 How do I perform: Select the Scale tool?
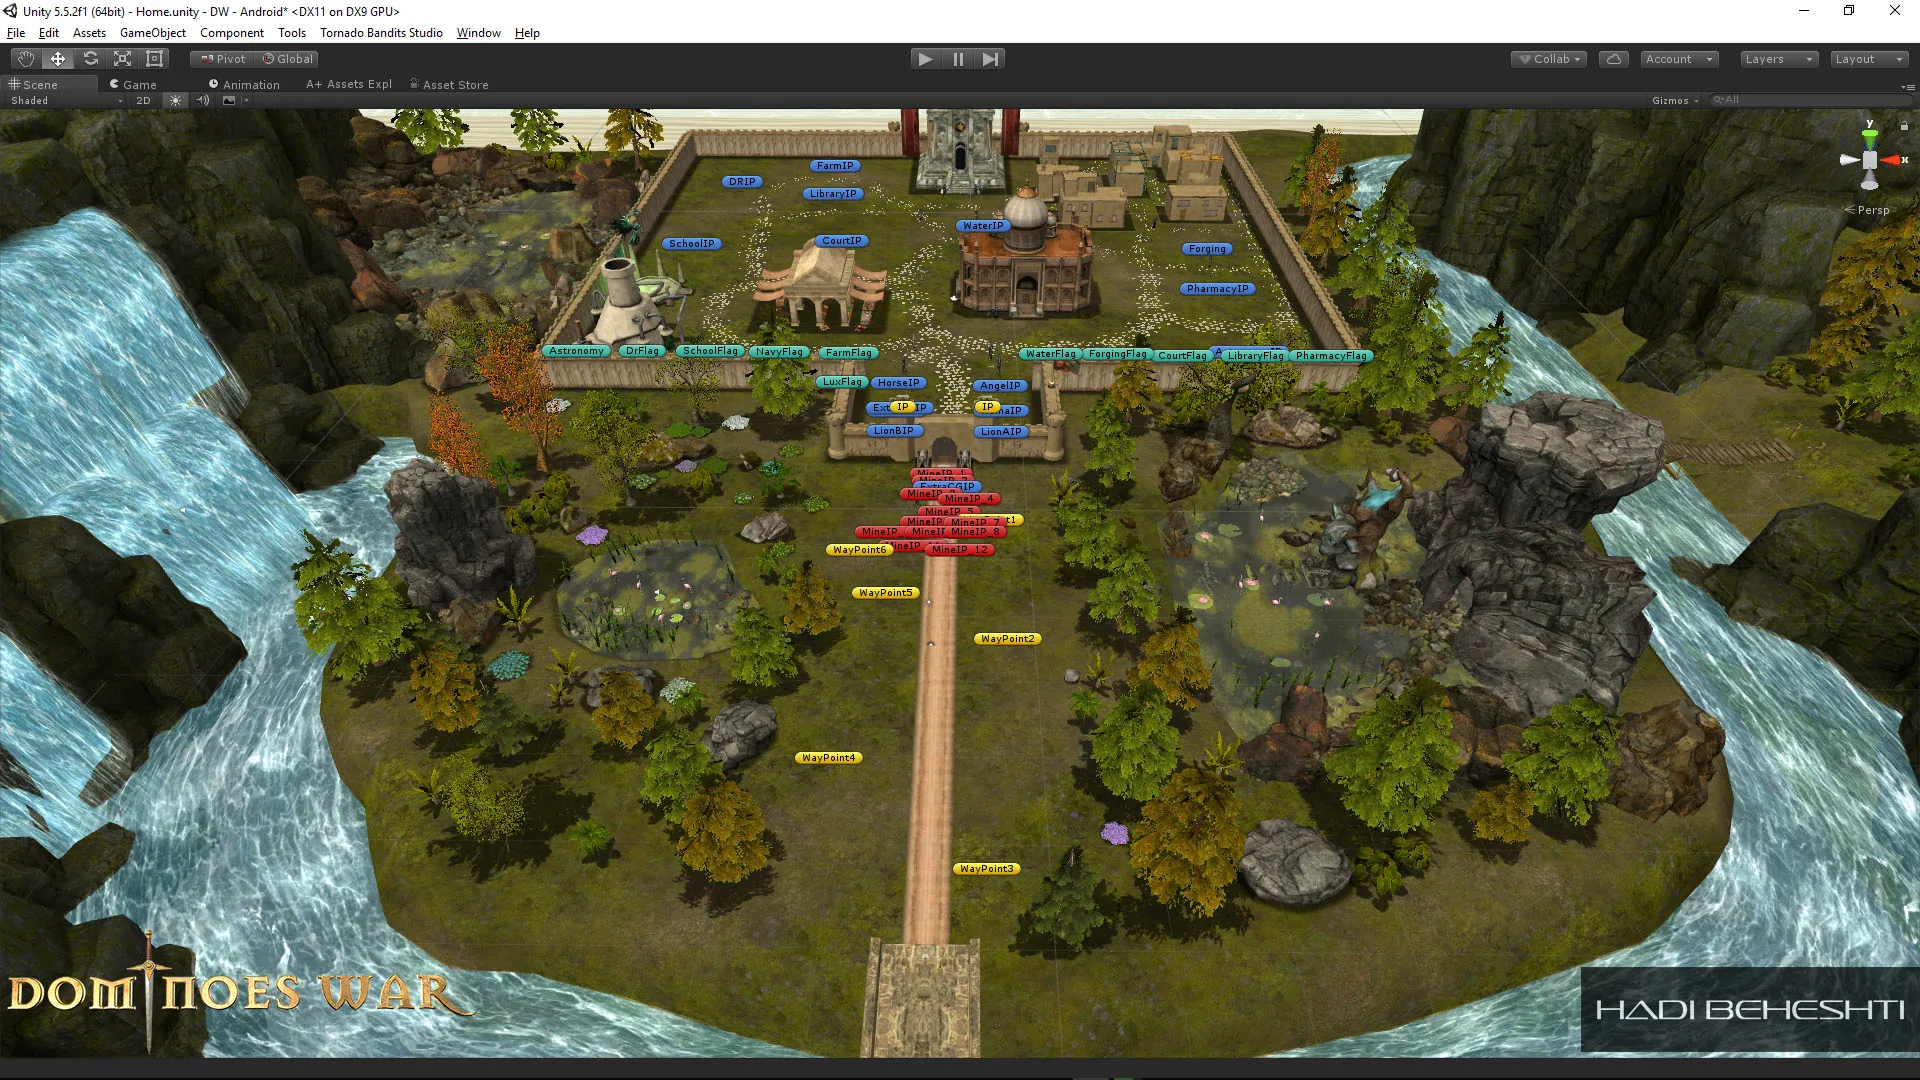(122, 59)
